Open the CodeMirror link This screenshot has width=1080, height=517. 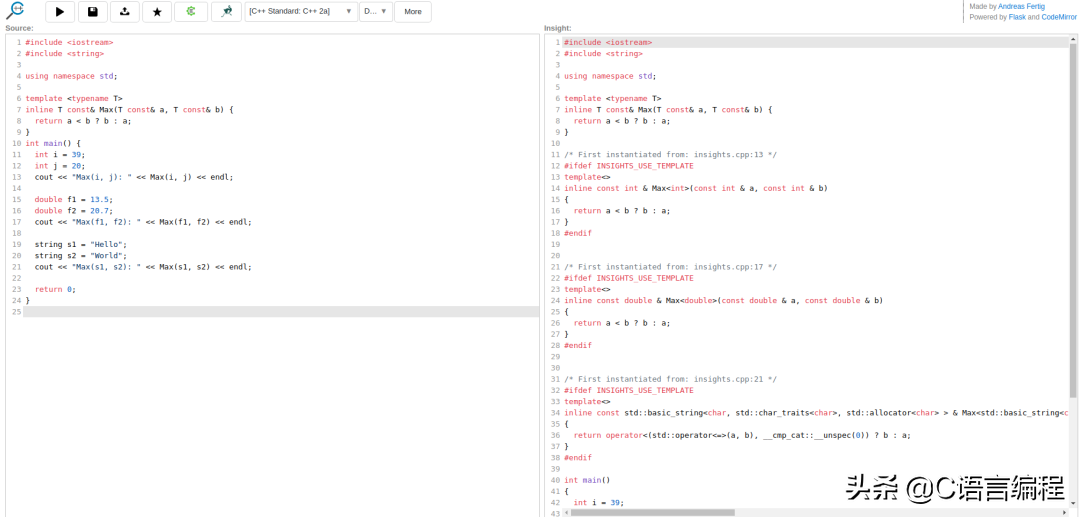tap(1058, 17)
